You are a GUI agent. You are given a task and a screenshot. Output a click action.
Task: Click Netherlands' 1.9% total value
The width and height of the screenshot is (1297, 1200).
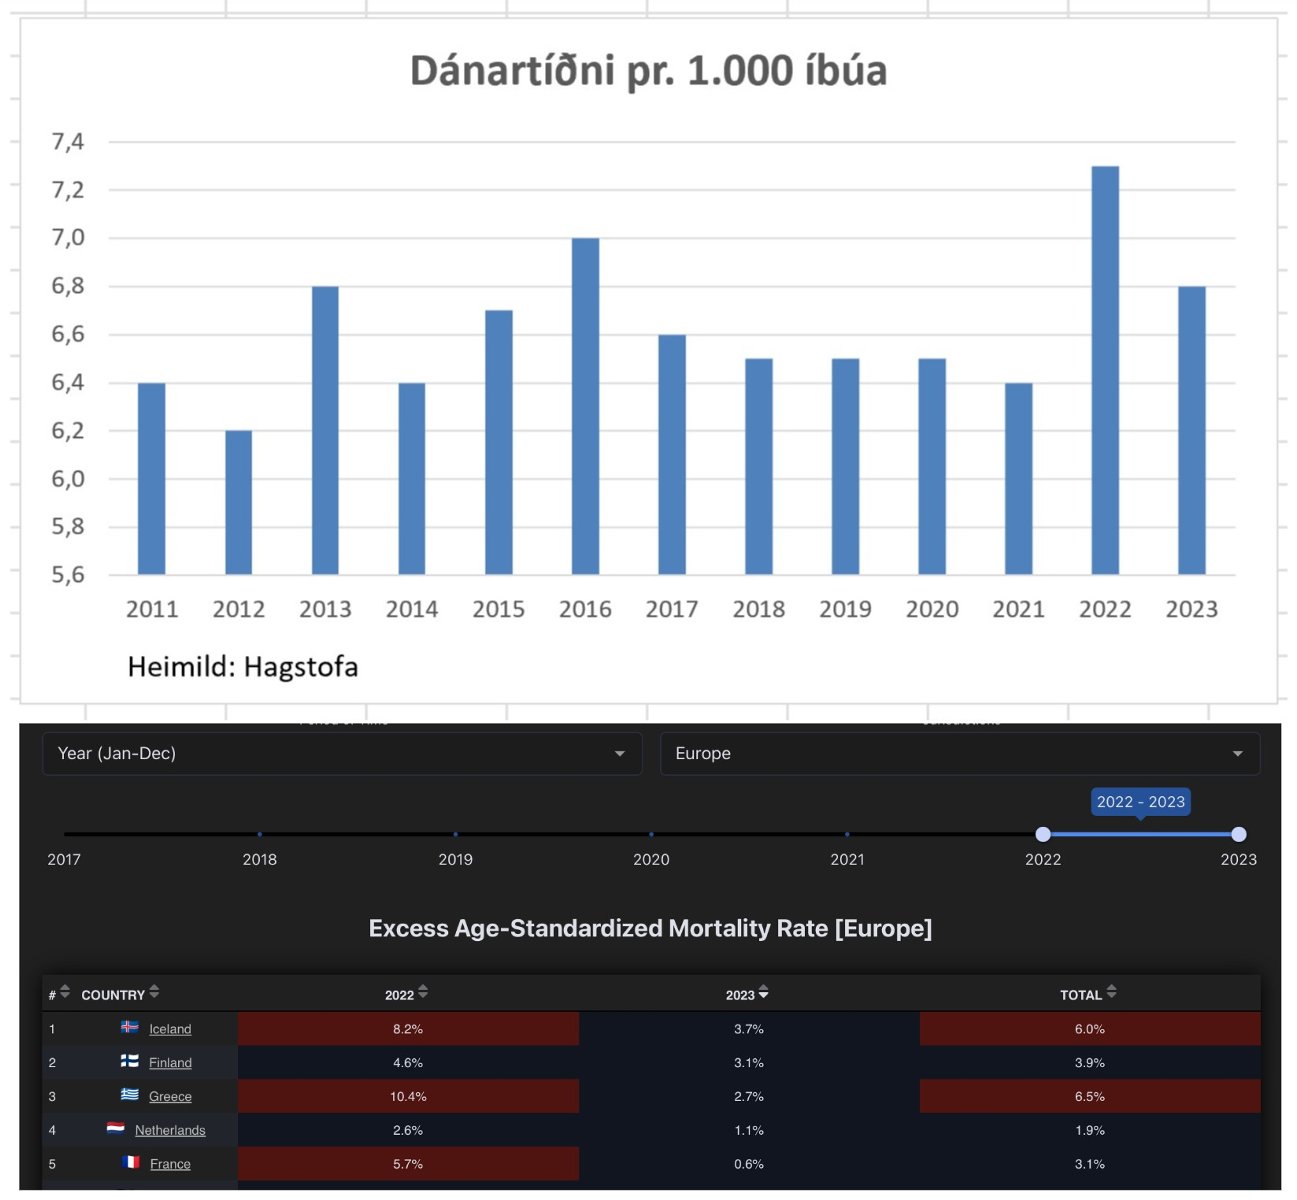[1090, 1131]
